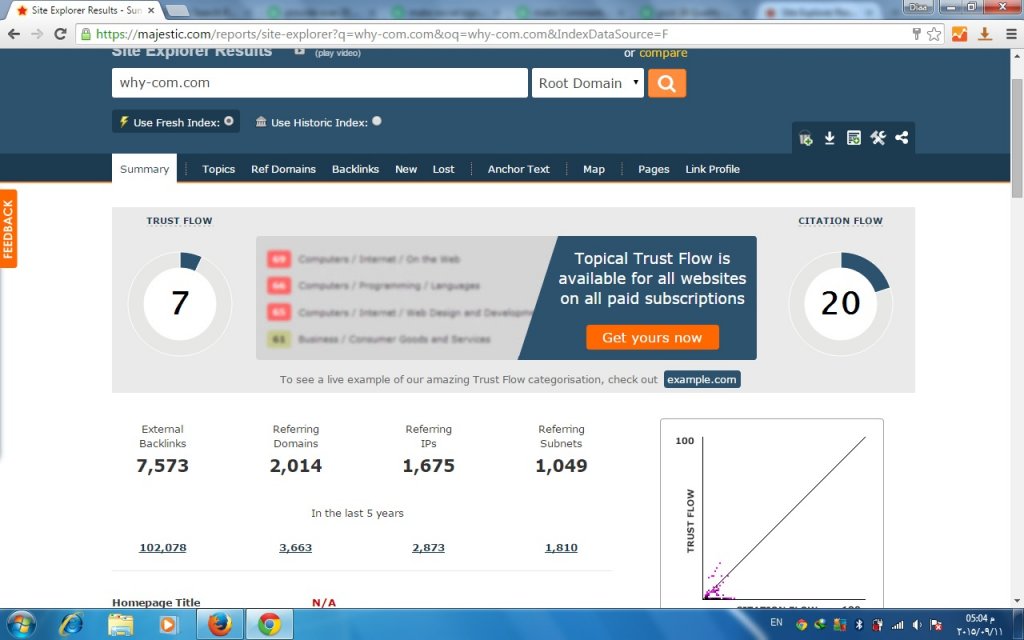The height and width of the screenshot is (640, 1024).
Task: Click the Get yours now button
Action: [x=652, y=337]
